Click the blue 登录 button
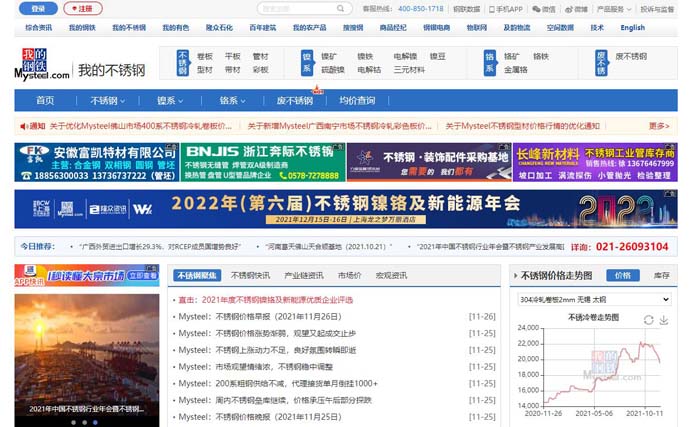The width and height of the screenshot is (690, 427). point(38,8)
